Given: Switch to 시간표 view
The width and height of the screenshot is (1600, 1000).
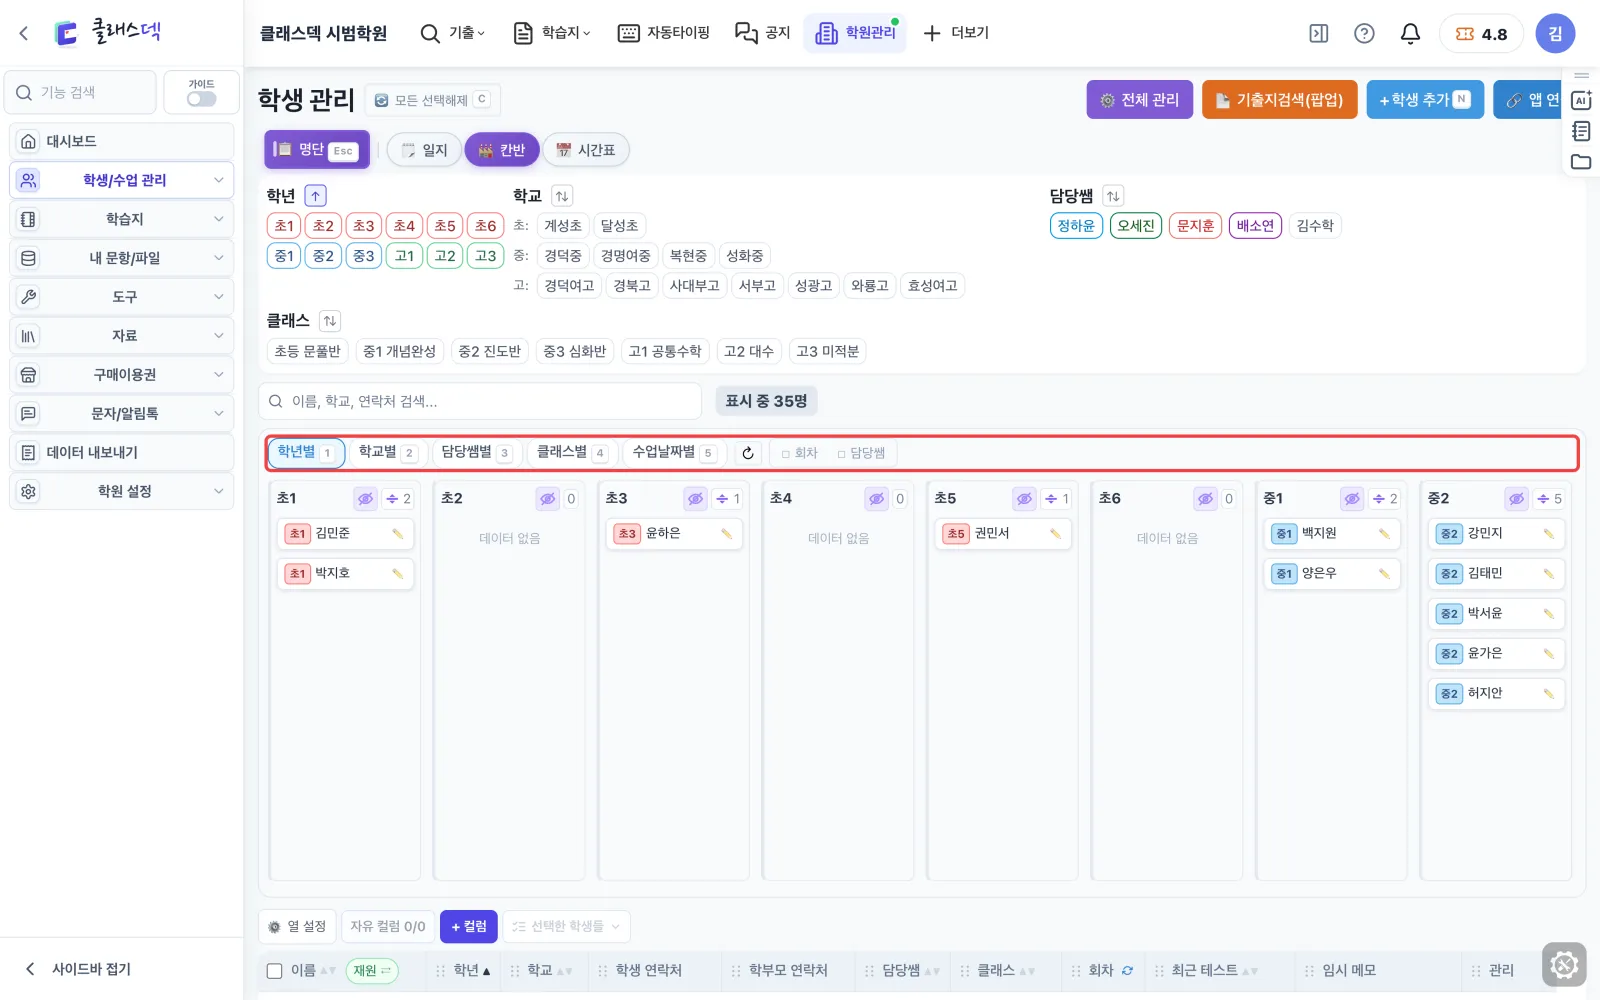Looking at the screenshot, I should [x=586, y=150].
